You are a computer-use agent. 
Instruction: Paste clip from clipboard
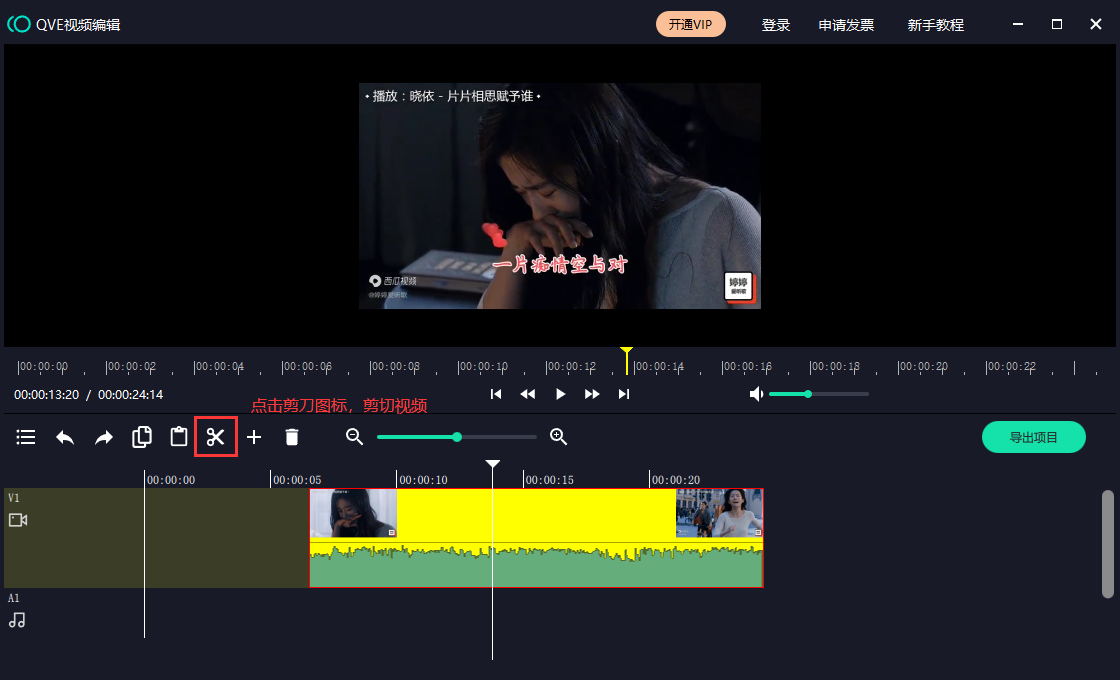(x=179, y=437)
